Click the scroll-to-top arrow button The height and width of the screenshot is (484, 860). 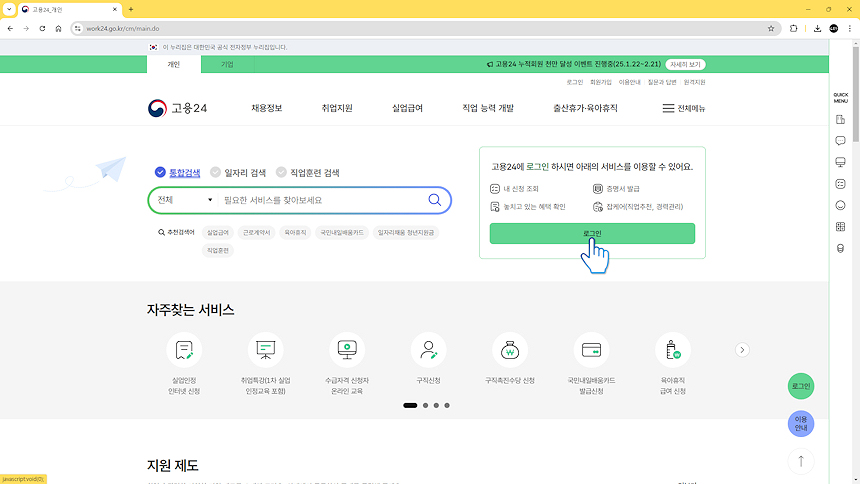pos(801,462)
